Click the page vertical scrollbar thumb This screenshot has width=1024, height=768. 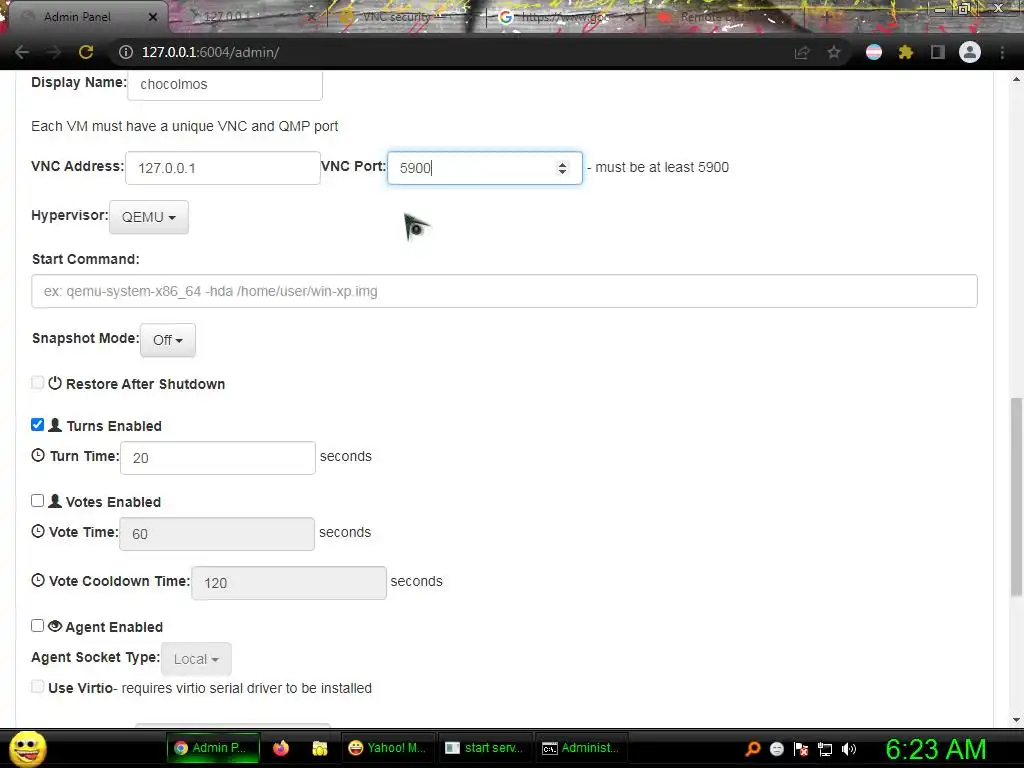[x=1016, y=496]
